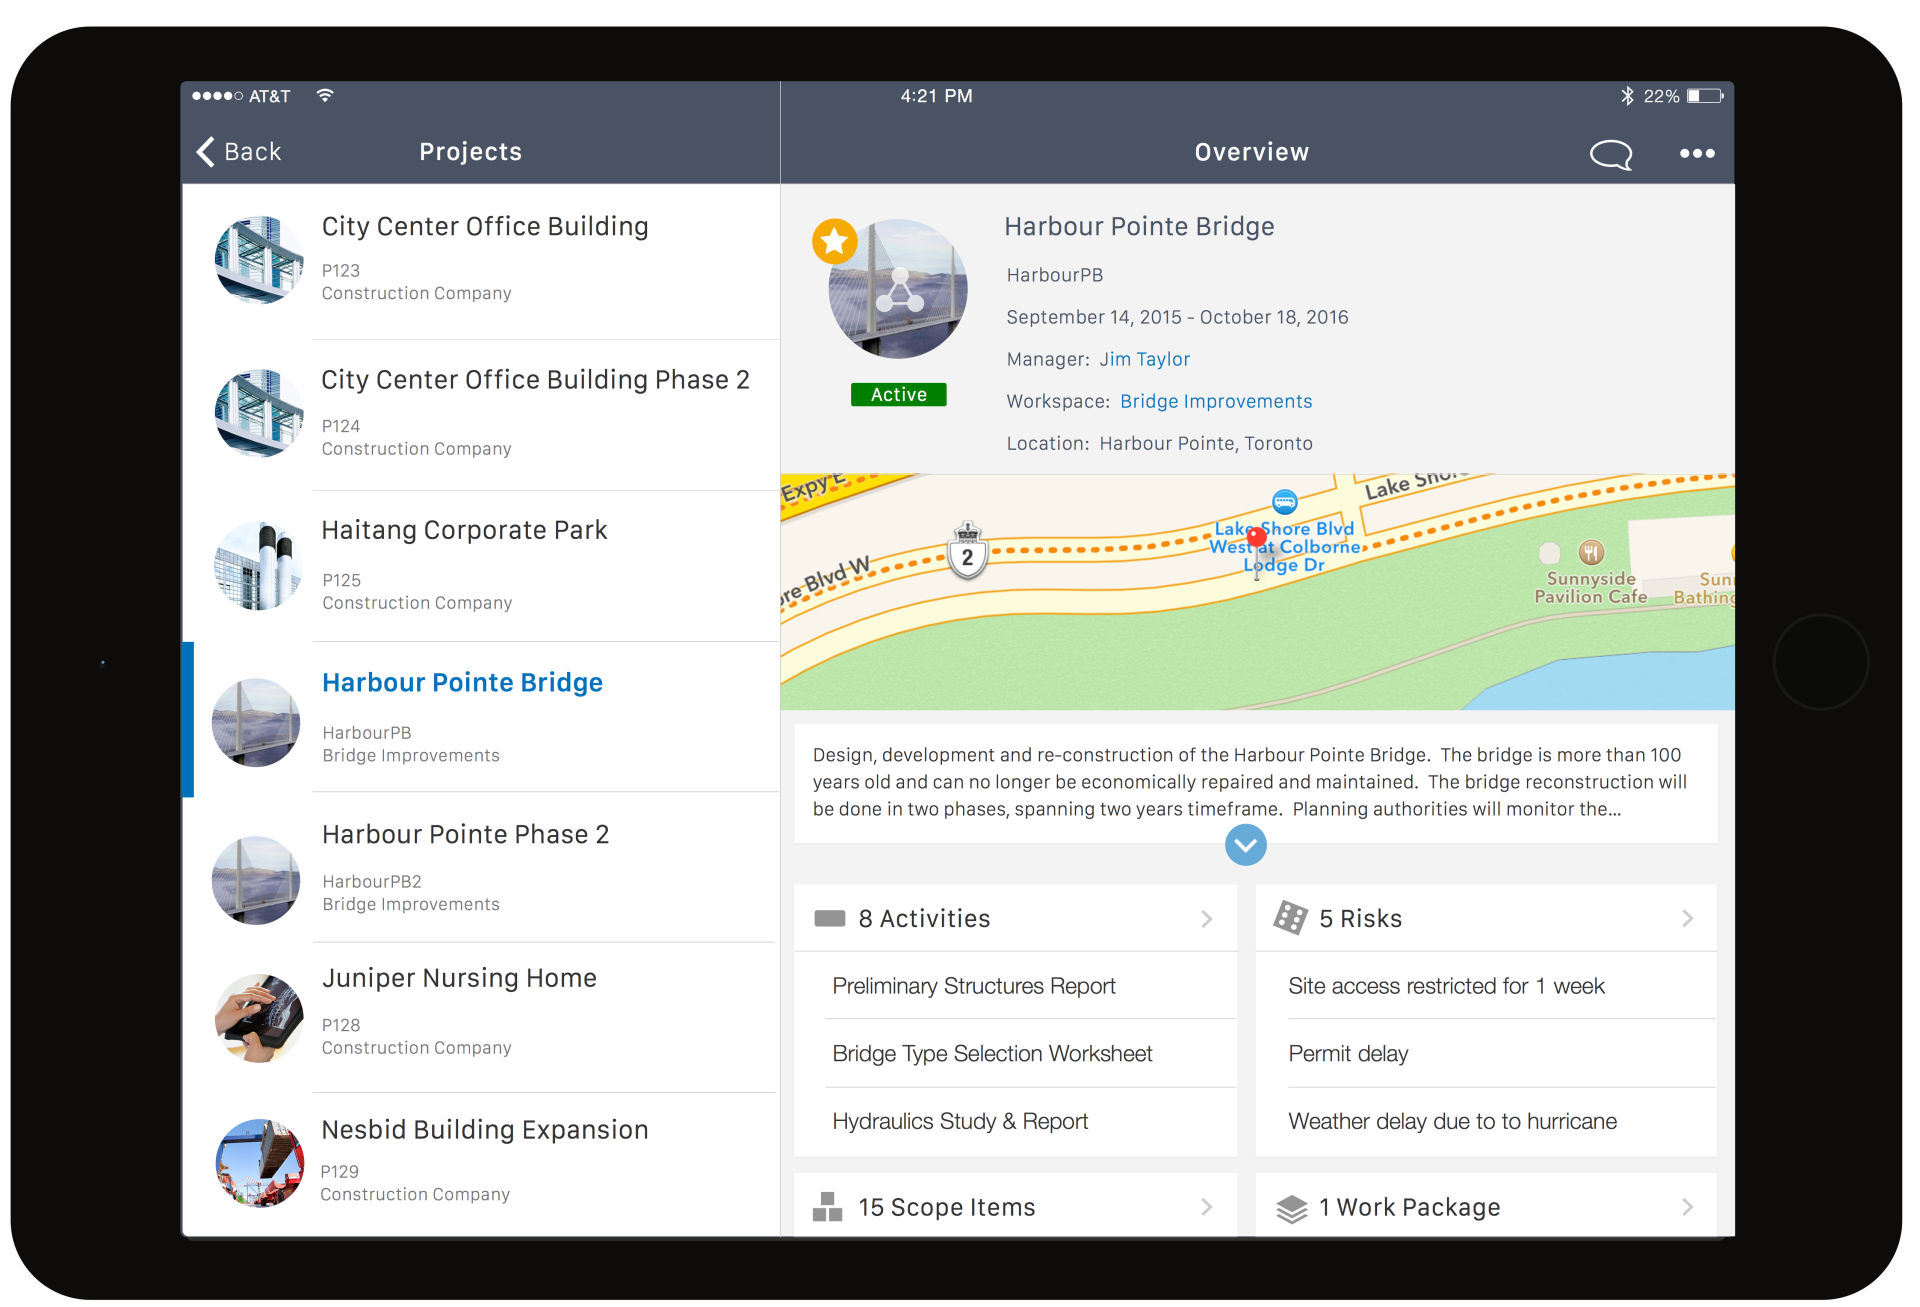1920x1307 pixels.
Task: Go Back from Projects list
Action: pos(239,152)
